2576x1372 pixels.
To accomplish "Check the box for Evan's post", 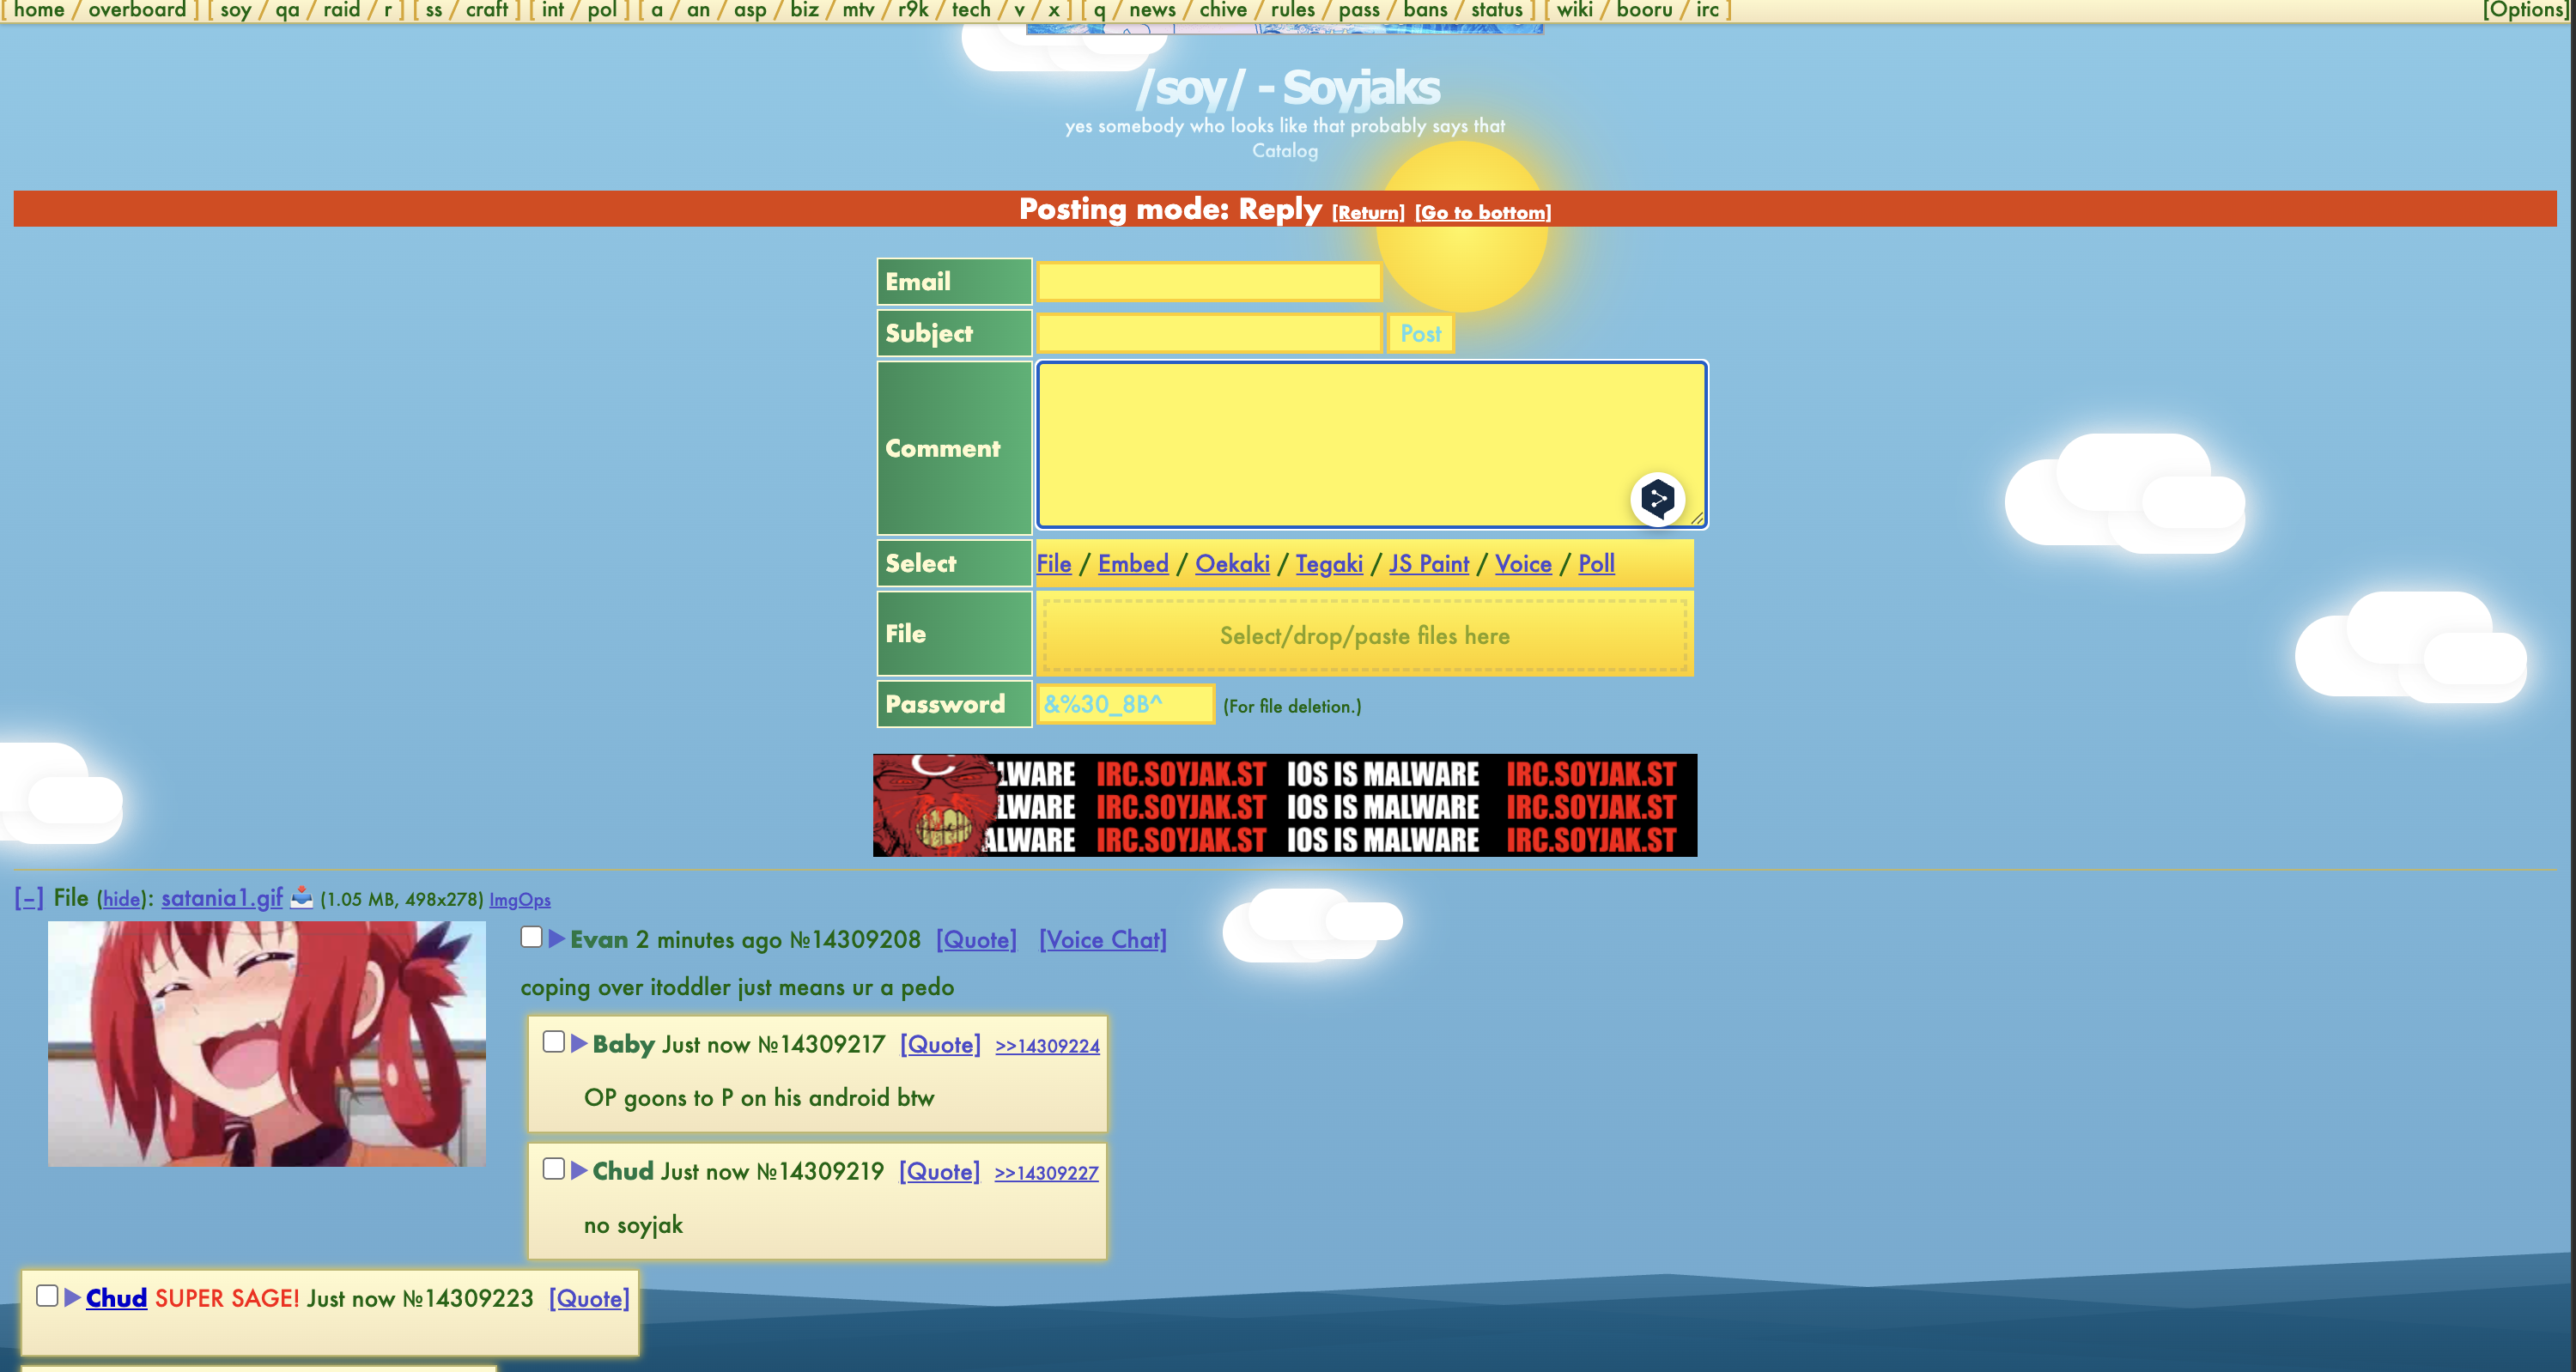I will 531,937.
